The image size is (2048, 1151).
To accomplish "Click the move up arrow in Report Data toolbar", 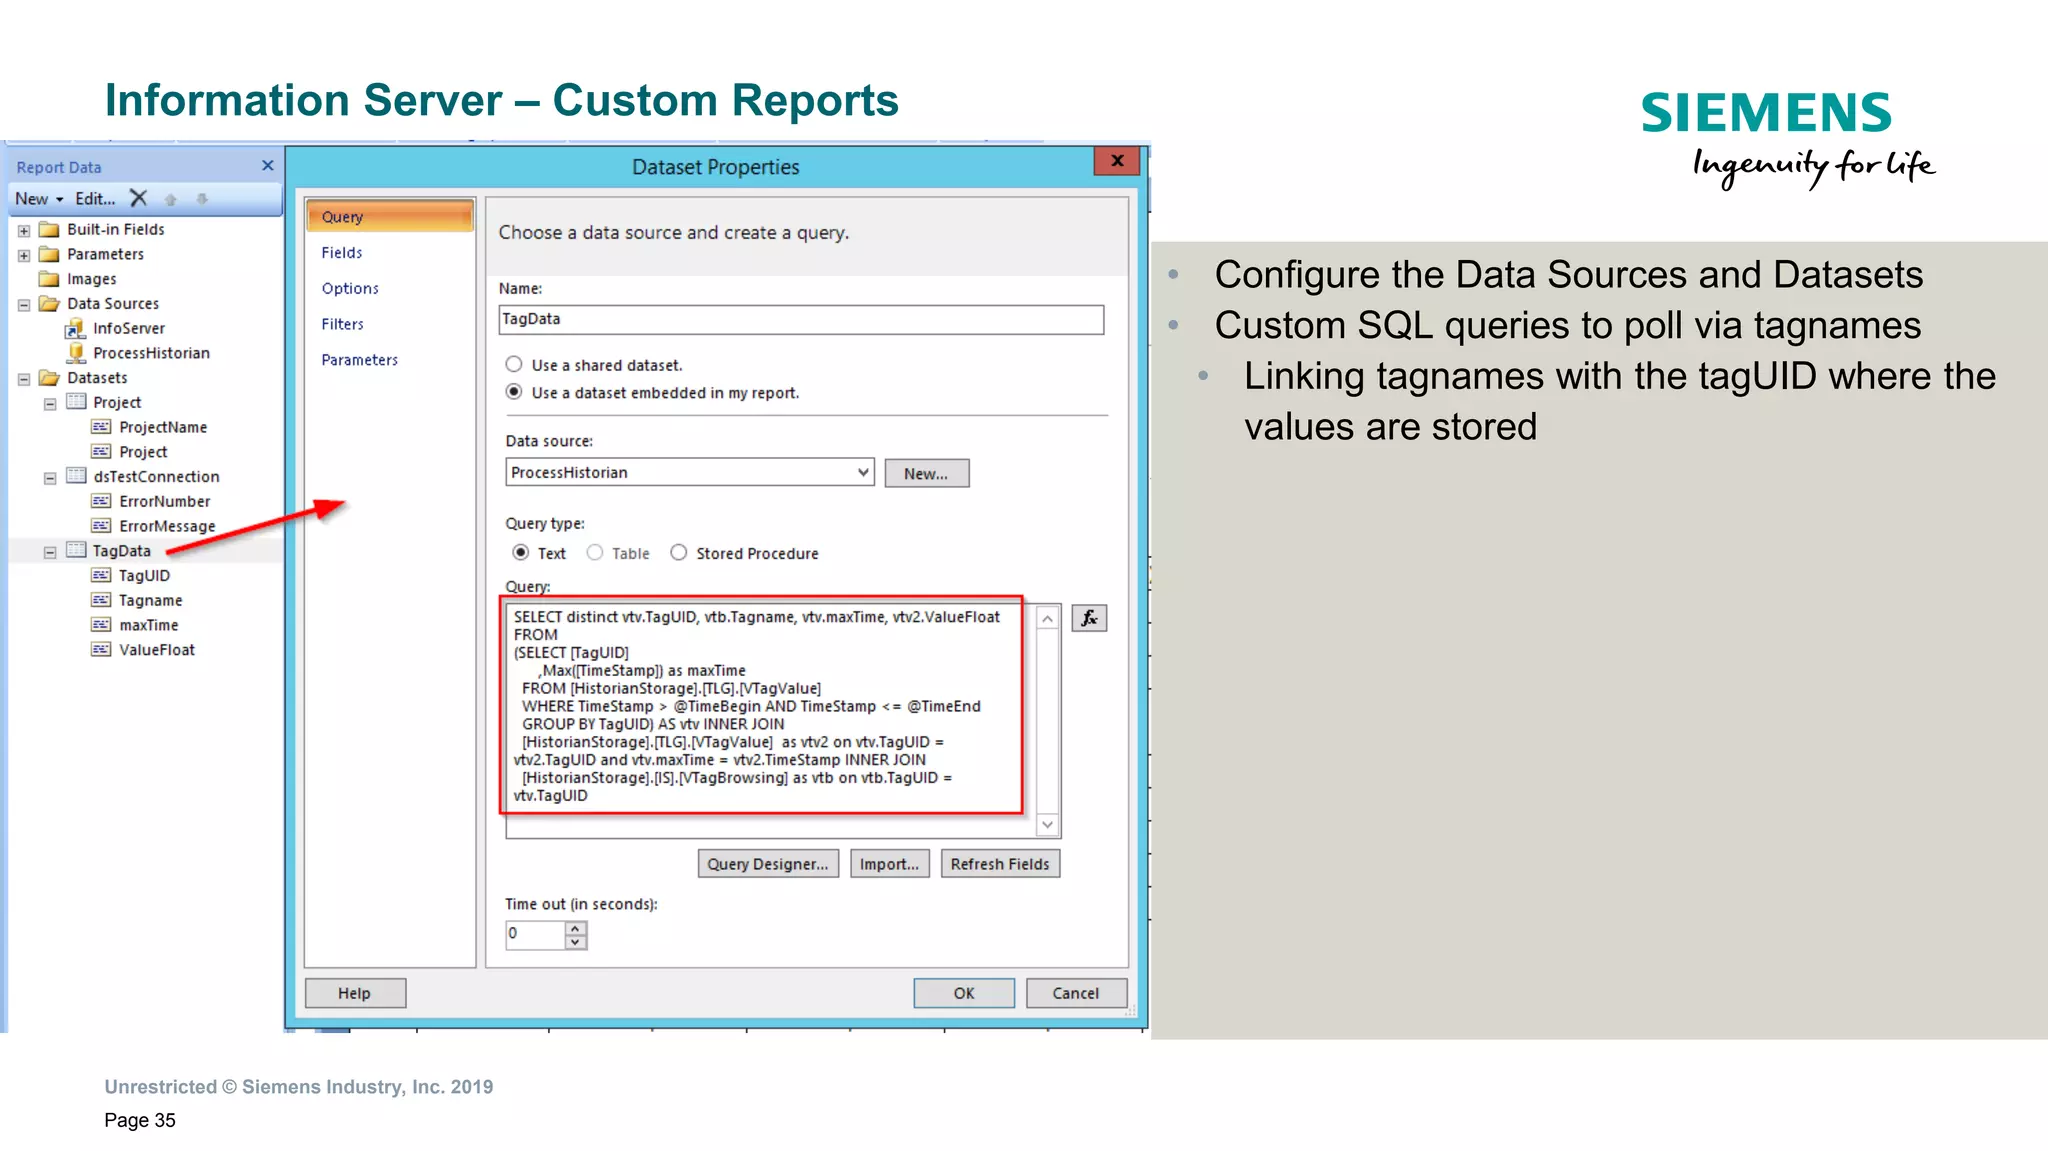I will [171, 199].
